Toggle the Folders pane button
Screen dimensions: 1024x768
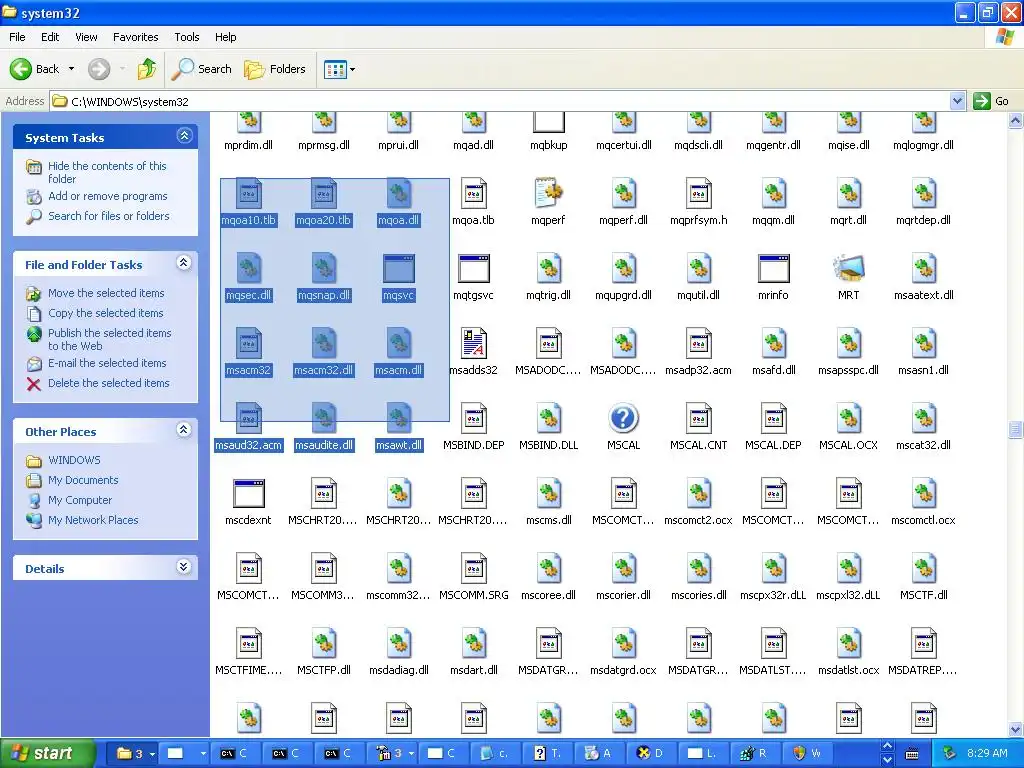[275, 69]
